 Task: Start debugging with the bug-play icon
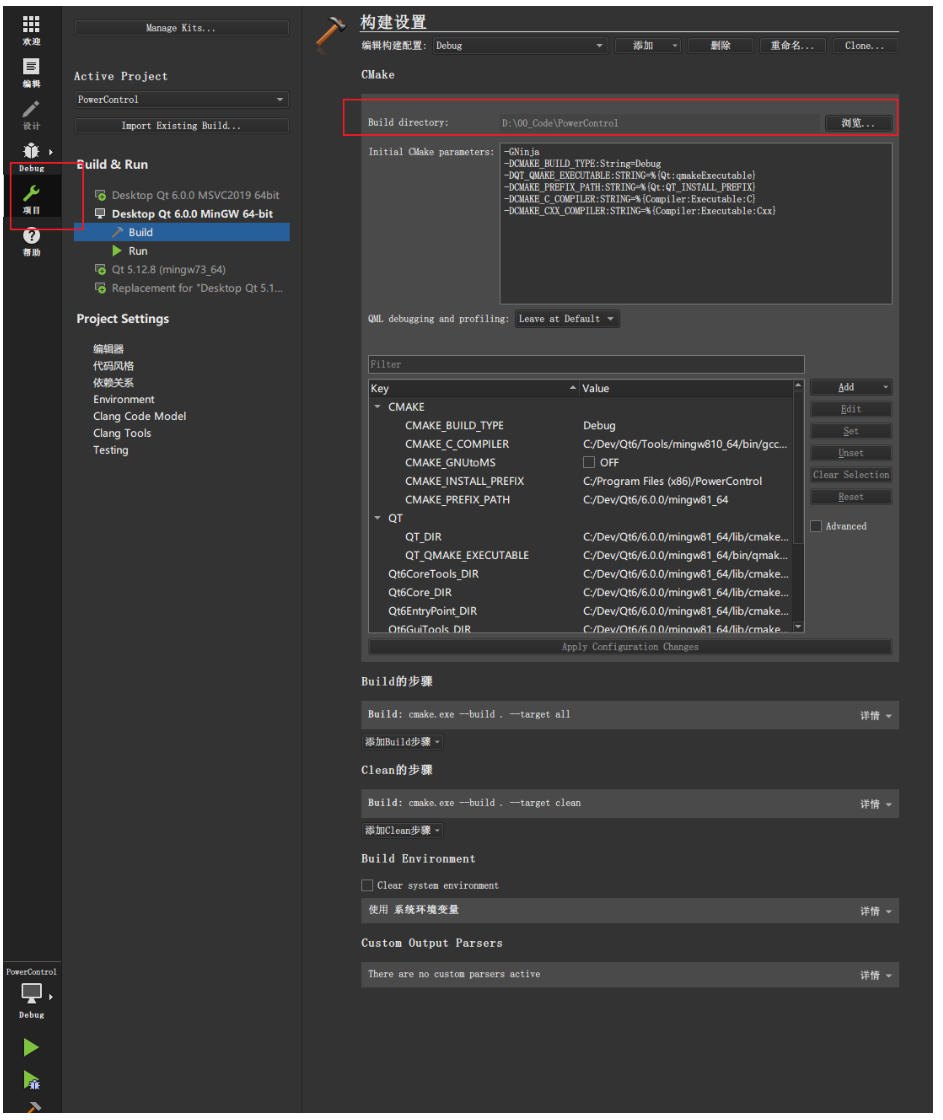click(30, 1081)
